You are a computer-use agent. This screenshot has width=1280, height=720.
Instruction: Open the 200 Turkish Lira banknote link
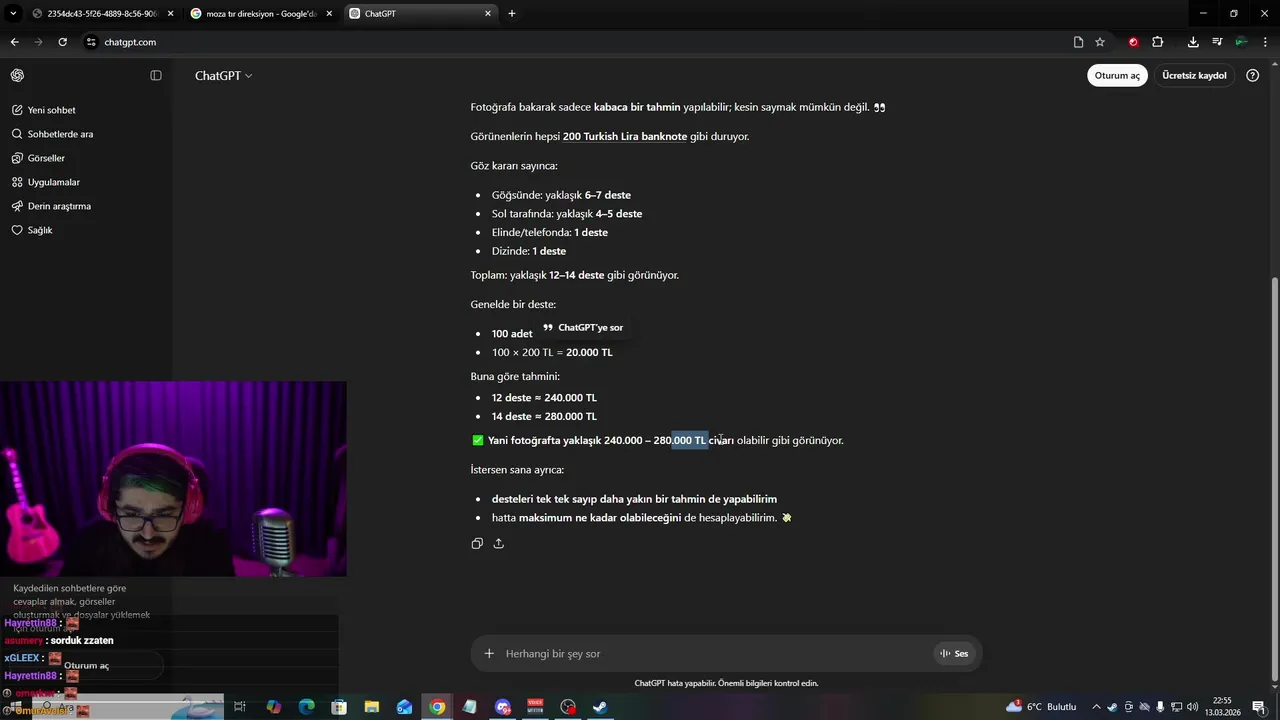pyautogui.click(x=625, y=137)
